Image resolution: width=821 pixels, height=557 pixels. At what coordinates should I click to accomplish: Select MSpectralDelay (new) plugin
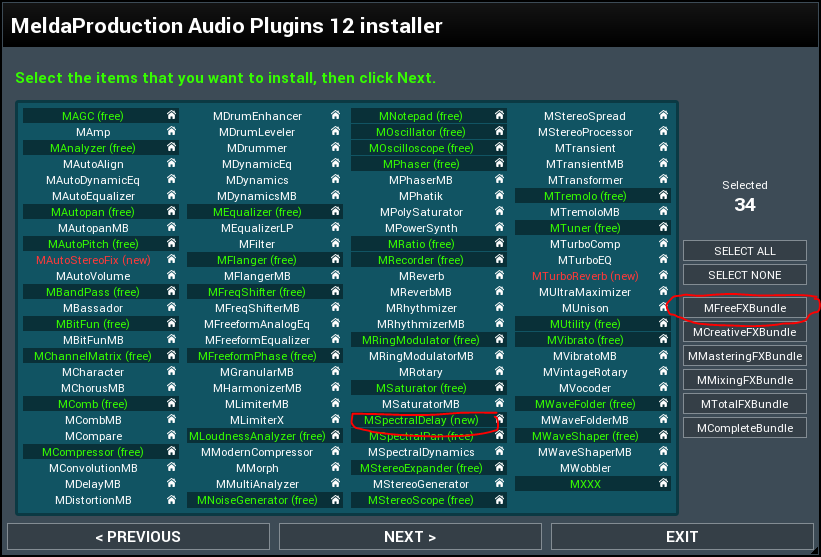(x=420, y=420)
